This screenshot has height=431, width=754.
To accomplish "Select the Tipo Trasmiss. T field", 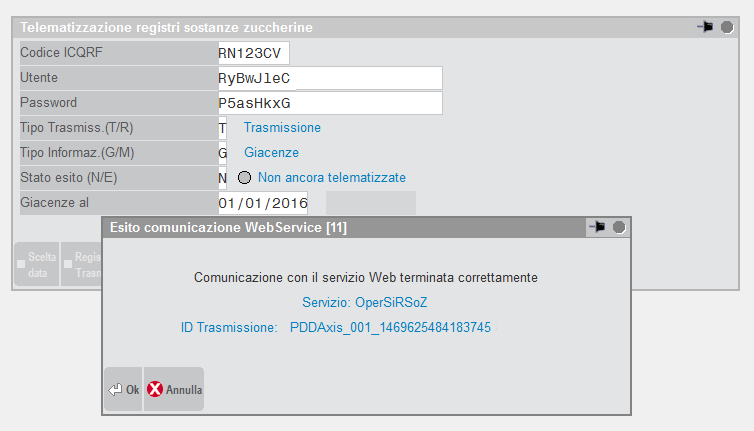I will (223, 128).
